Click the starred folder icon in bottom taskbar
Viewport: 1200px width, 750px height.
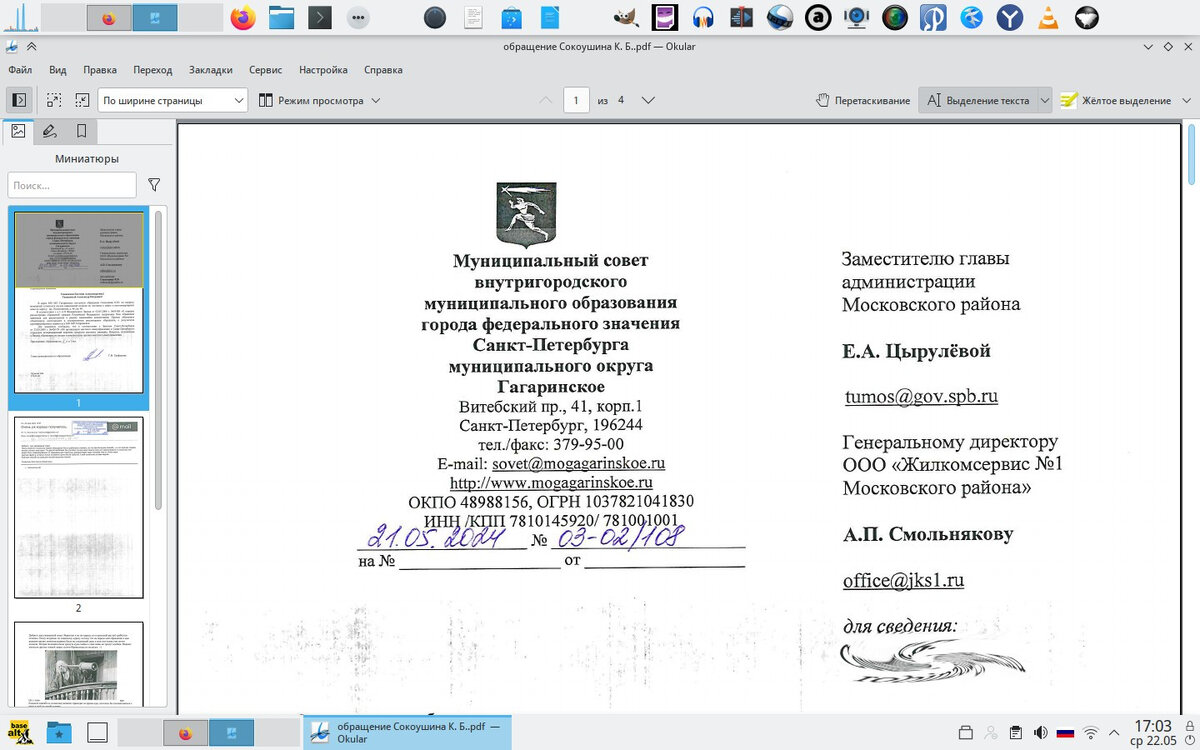pos(59,733)
